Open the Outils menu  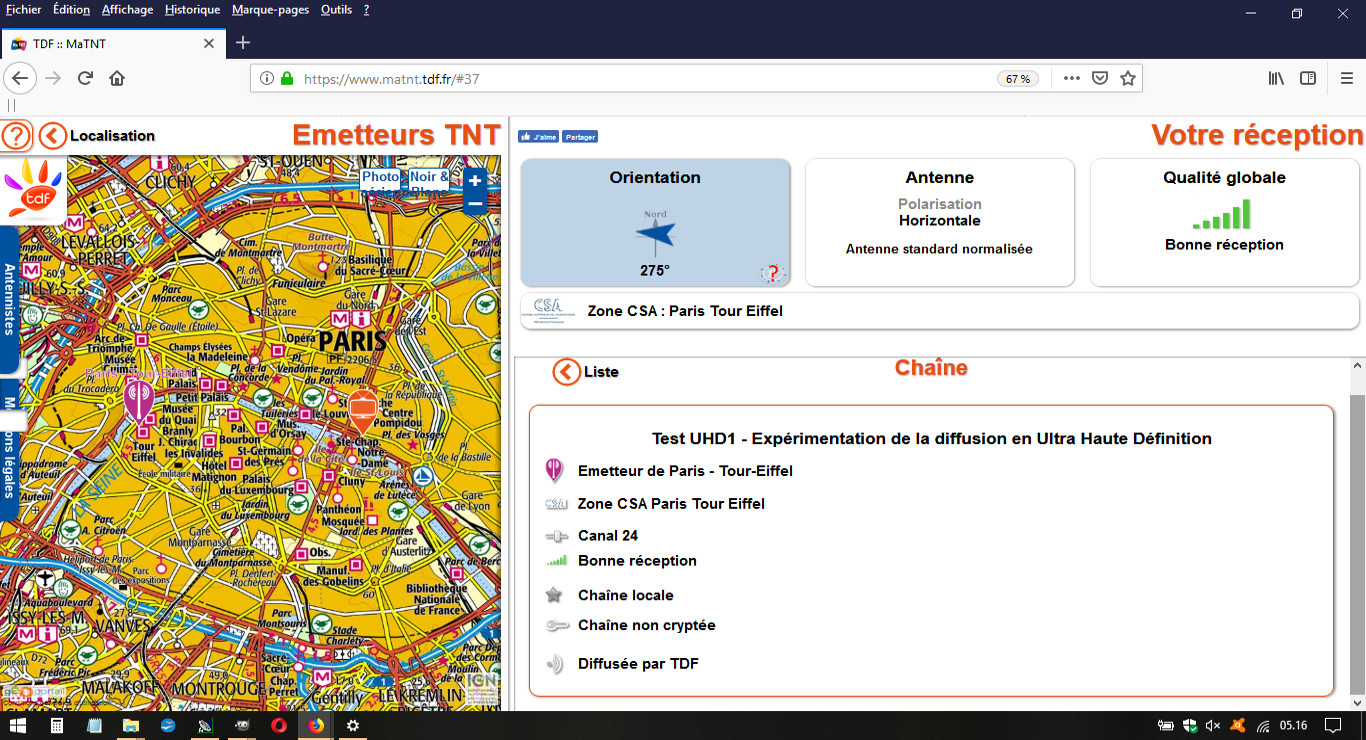pyautogui.click(x=337, y=10)
